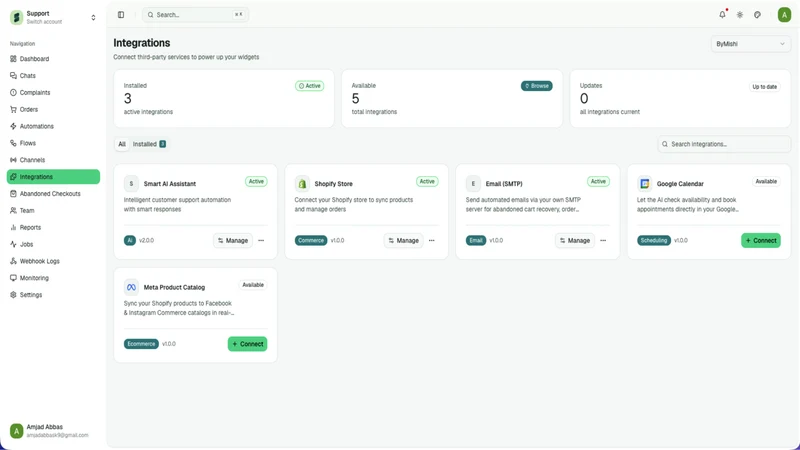The image size is (800, 450).
Task: Open more options for Email (SMTP)
Action: pos(603,240)
